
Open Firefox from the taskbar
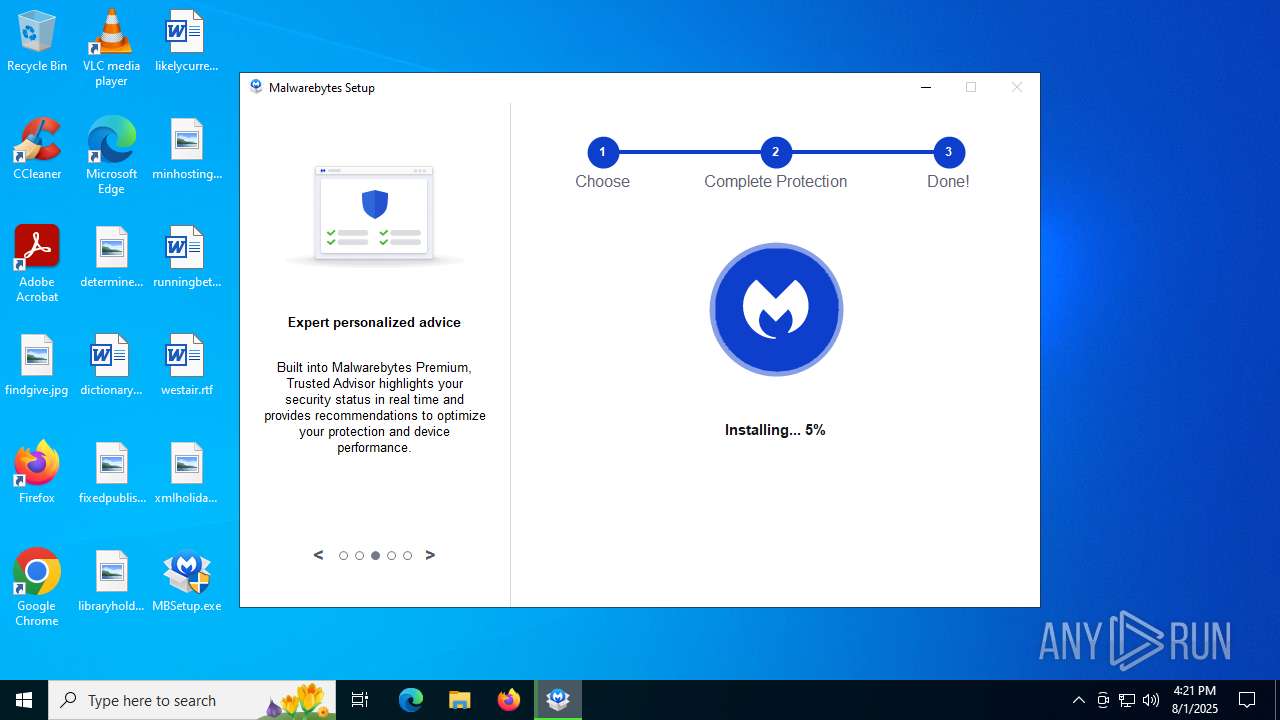point(509,700)
